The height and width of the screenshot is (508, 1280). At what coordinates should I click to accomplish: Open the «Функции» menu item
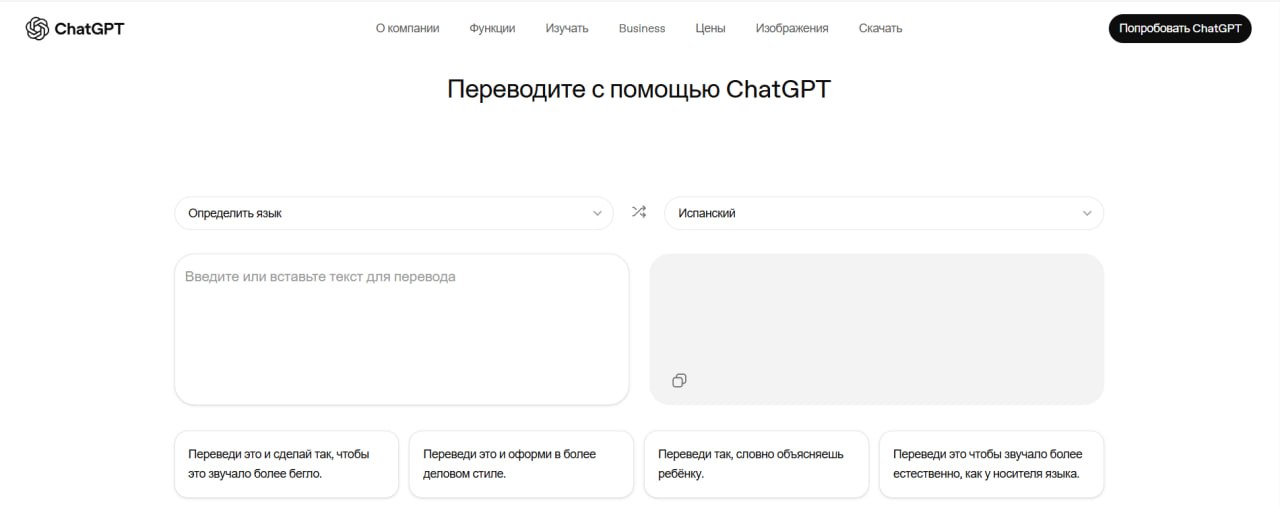pos(492,28)
